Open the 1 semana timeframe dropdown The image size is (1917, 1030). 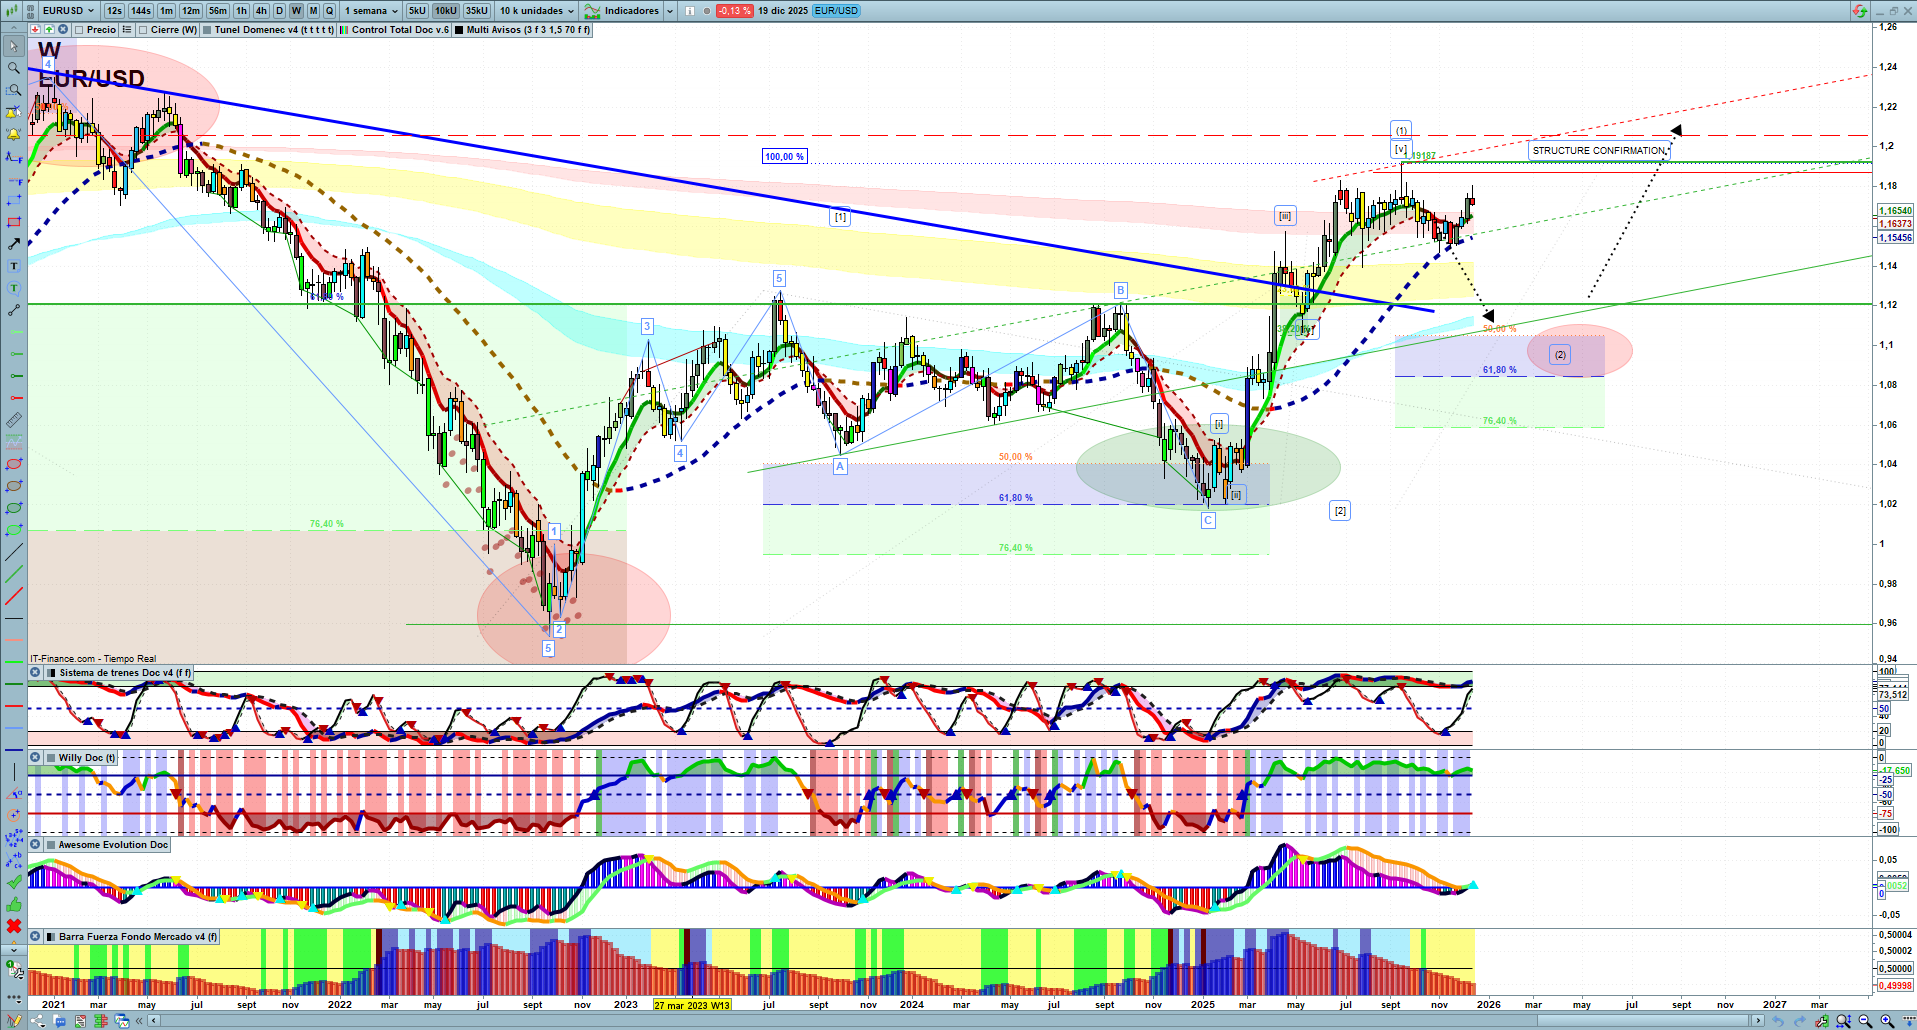click(x=371, y=11)
